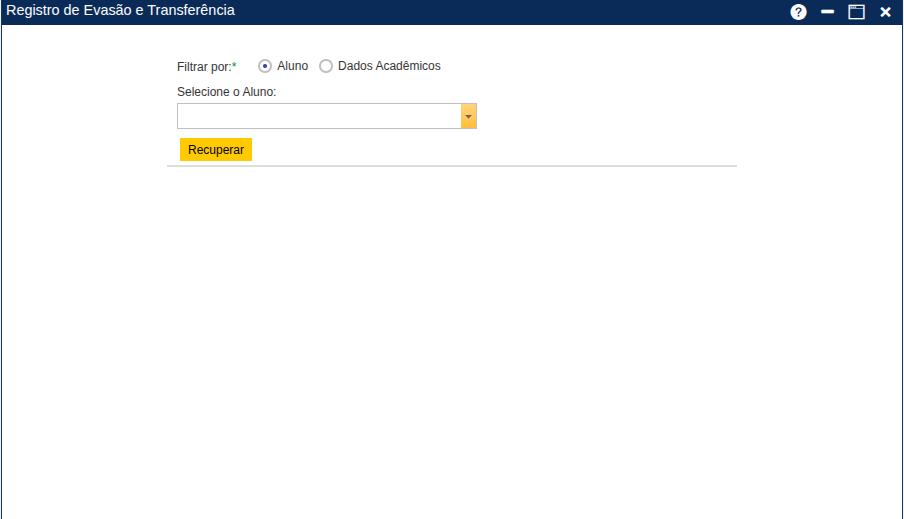Minimize the Registro de Evasão window
The width and height of the screenshot is (904, 519).
point(827,12)
